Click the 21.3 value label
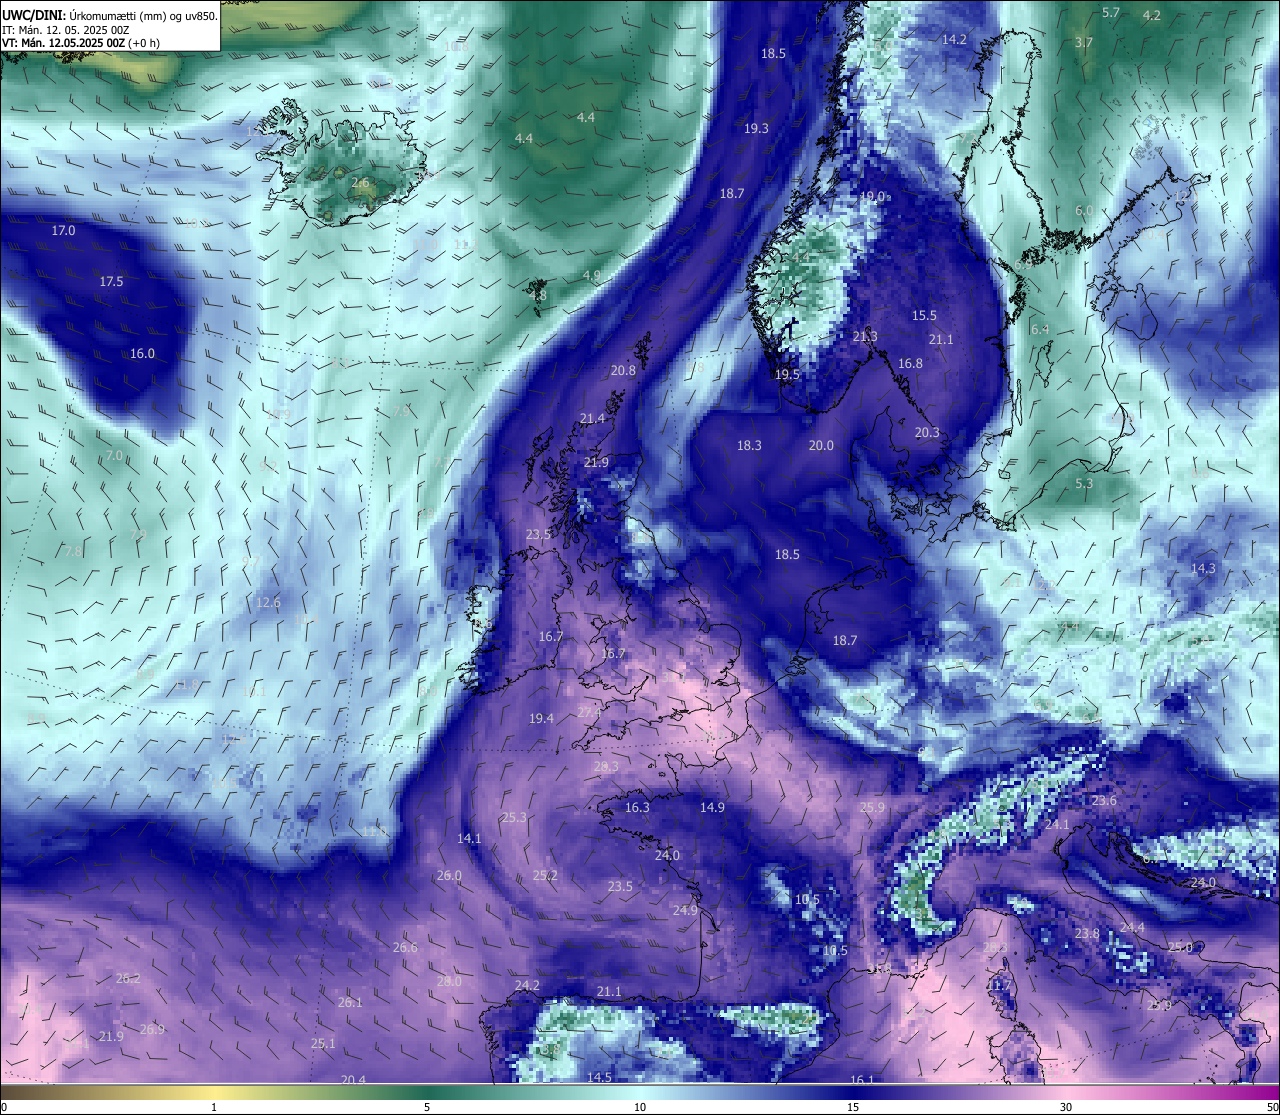1280x1115 pixels. (865, 337)
